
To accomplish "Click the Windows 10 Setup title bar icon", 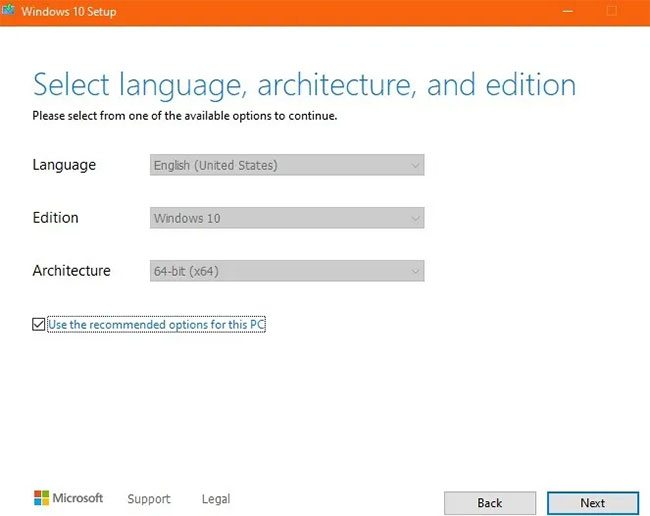I will click(8, 9).
